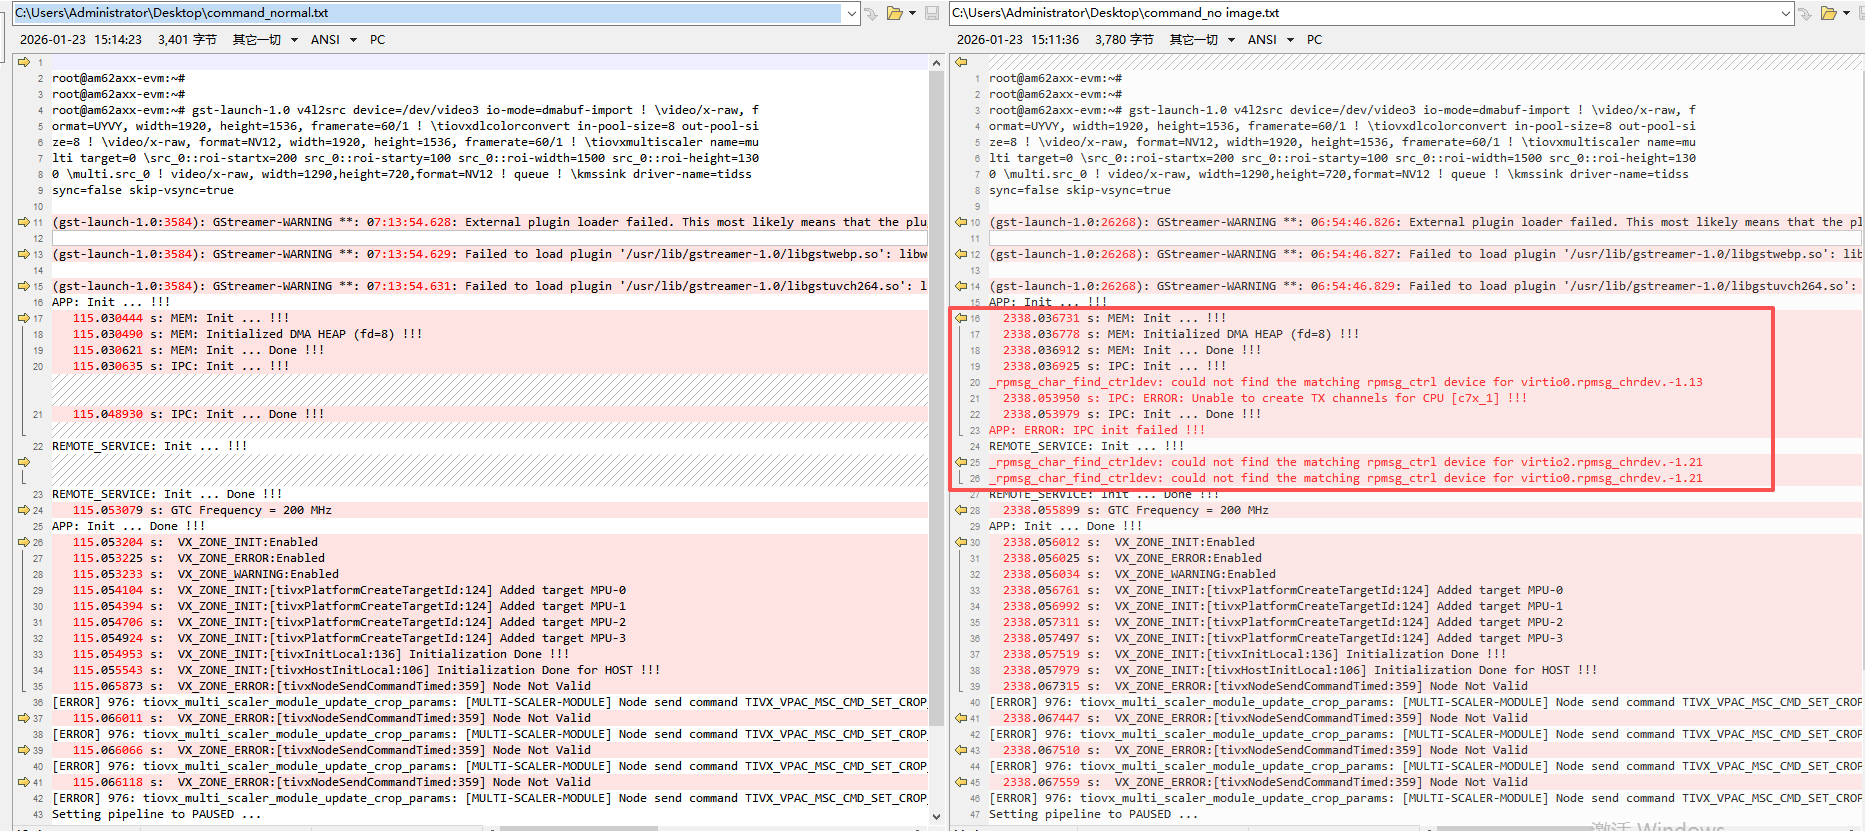This screenshot has height=831, width=1865.
Task: Copy left line 13 section to right
Action: 24,254
